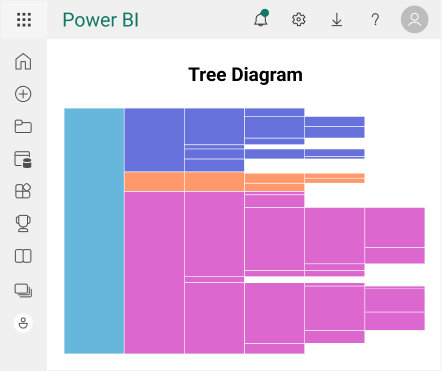Select the large orange block

(x=154, y=182)
